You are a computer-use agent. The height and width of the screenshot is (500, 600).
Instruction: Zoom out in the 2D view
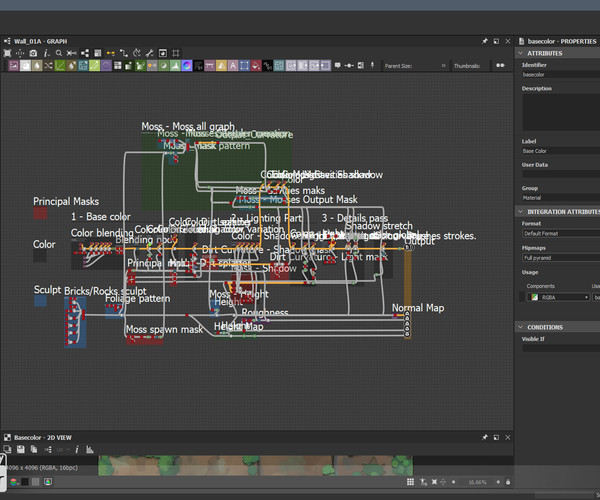pos(453,482)
